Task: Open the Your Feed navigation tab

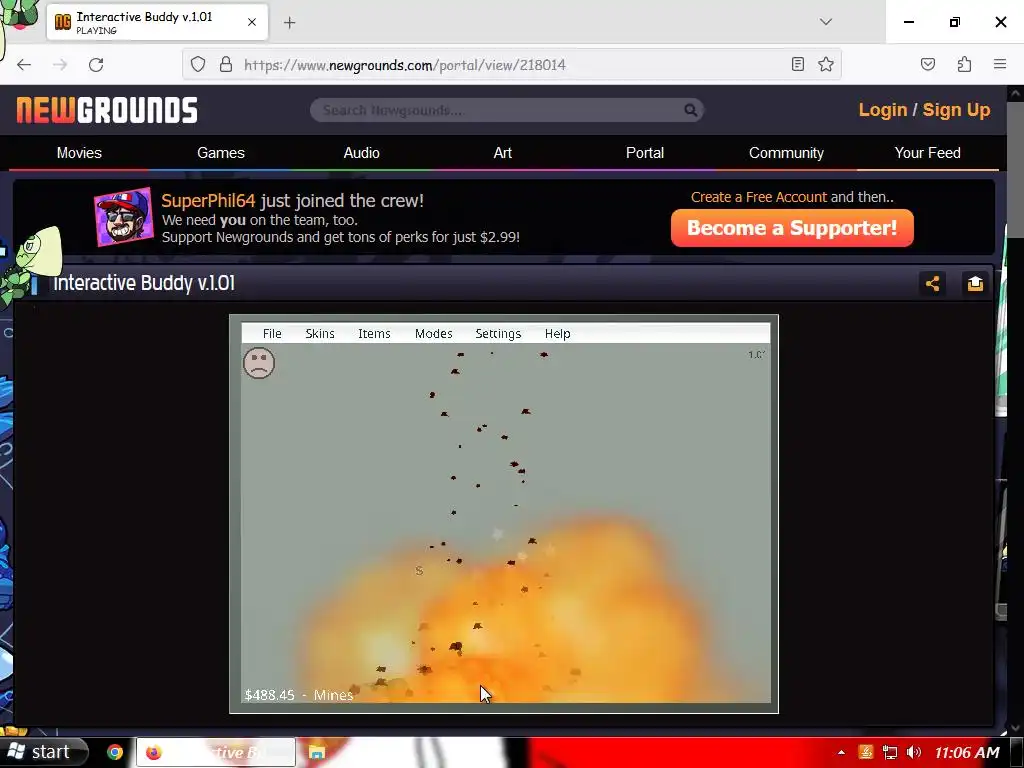Action: pos(927,153)
